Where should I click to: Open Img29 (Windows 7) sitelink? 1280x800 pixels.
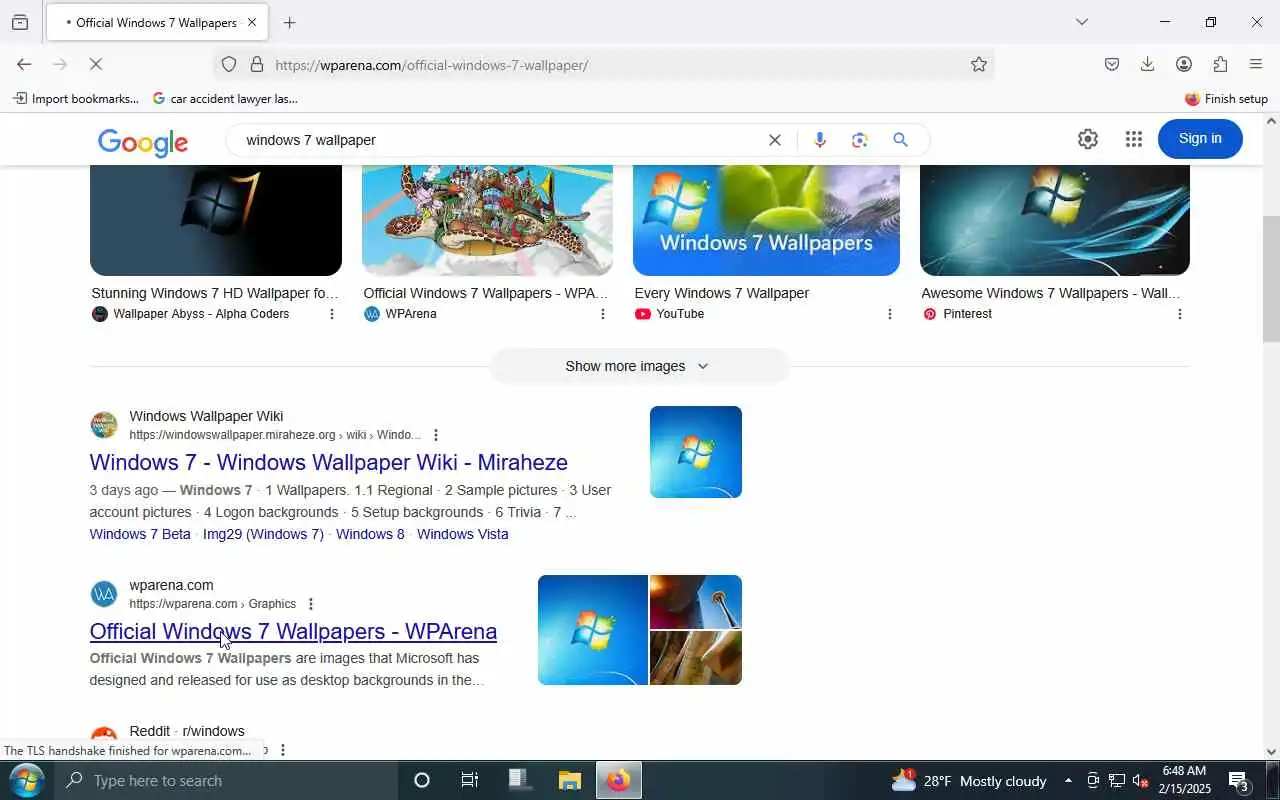(x=263, y=534)
